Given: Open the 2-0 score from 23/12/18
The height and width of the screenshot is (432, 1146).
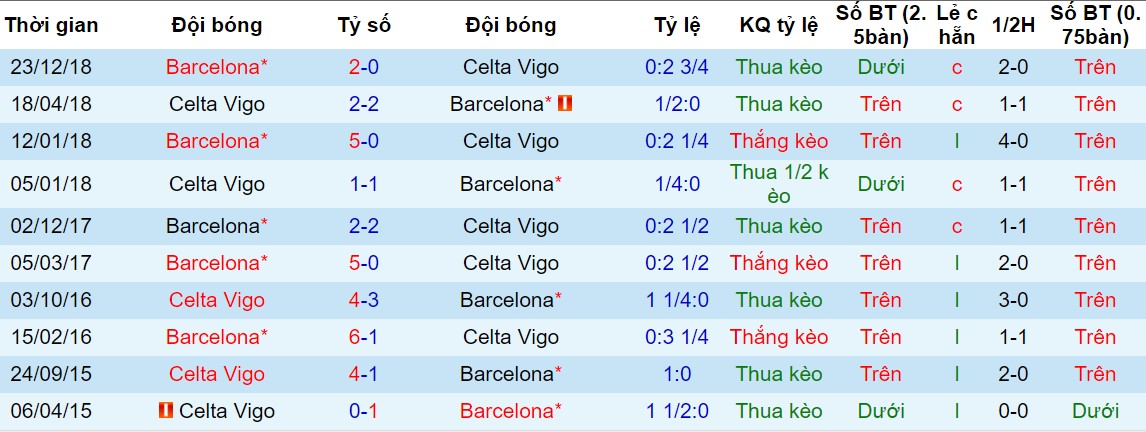Looking at the screenshot, I should [364, 67].
